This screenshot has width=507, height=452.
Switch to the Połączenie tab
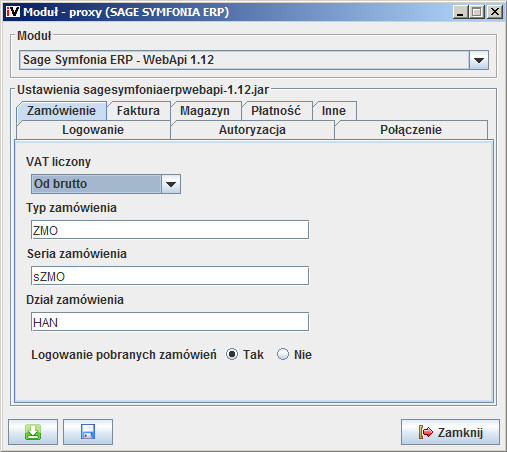(x=411, y=130)
